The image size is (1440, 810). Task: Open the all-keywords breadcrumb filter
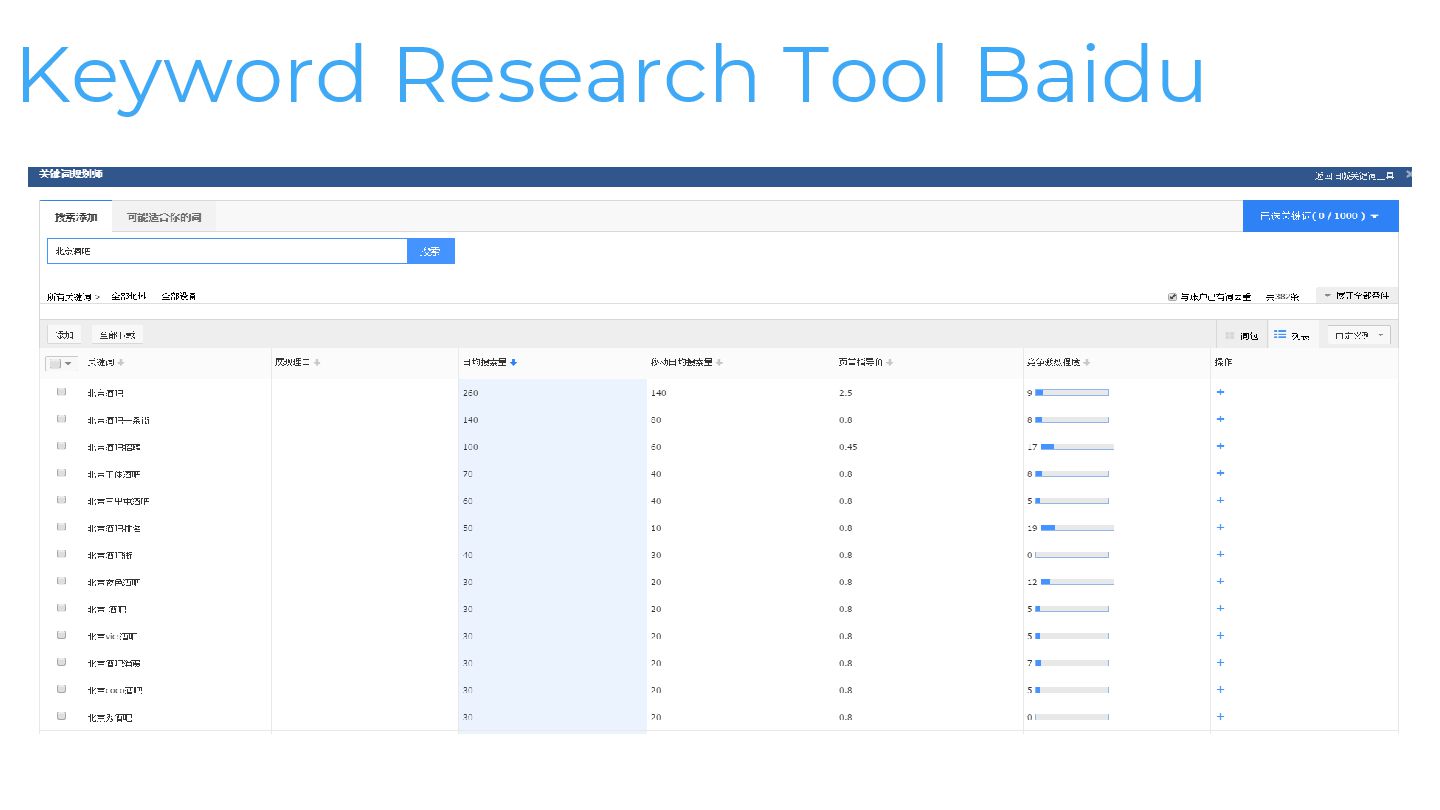pyautogui.click(x=73, y=297)
